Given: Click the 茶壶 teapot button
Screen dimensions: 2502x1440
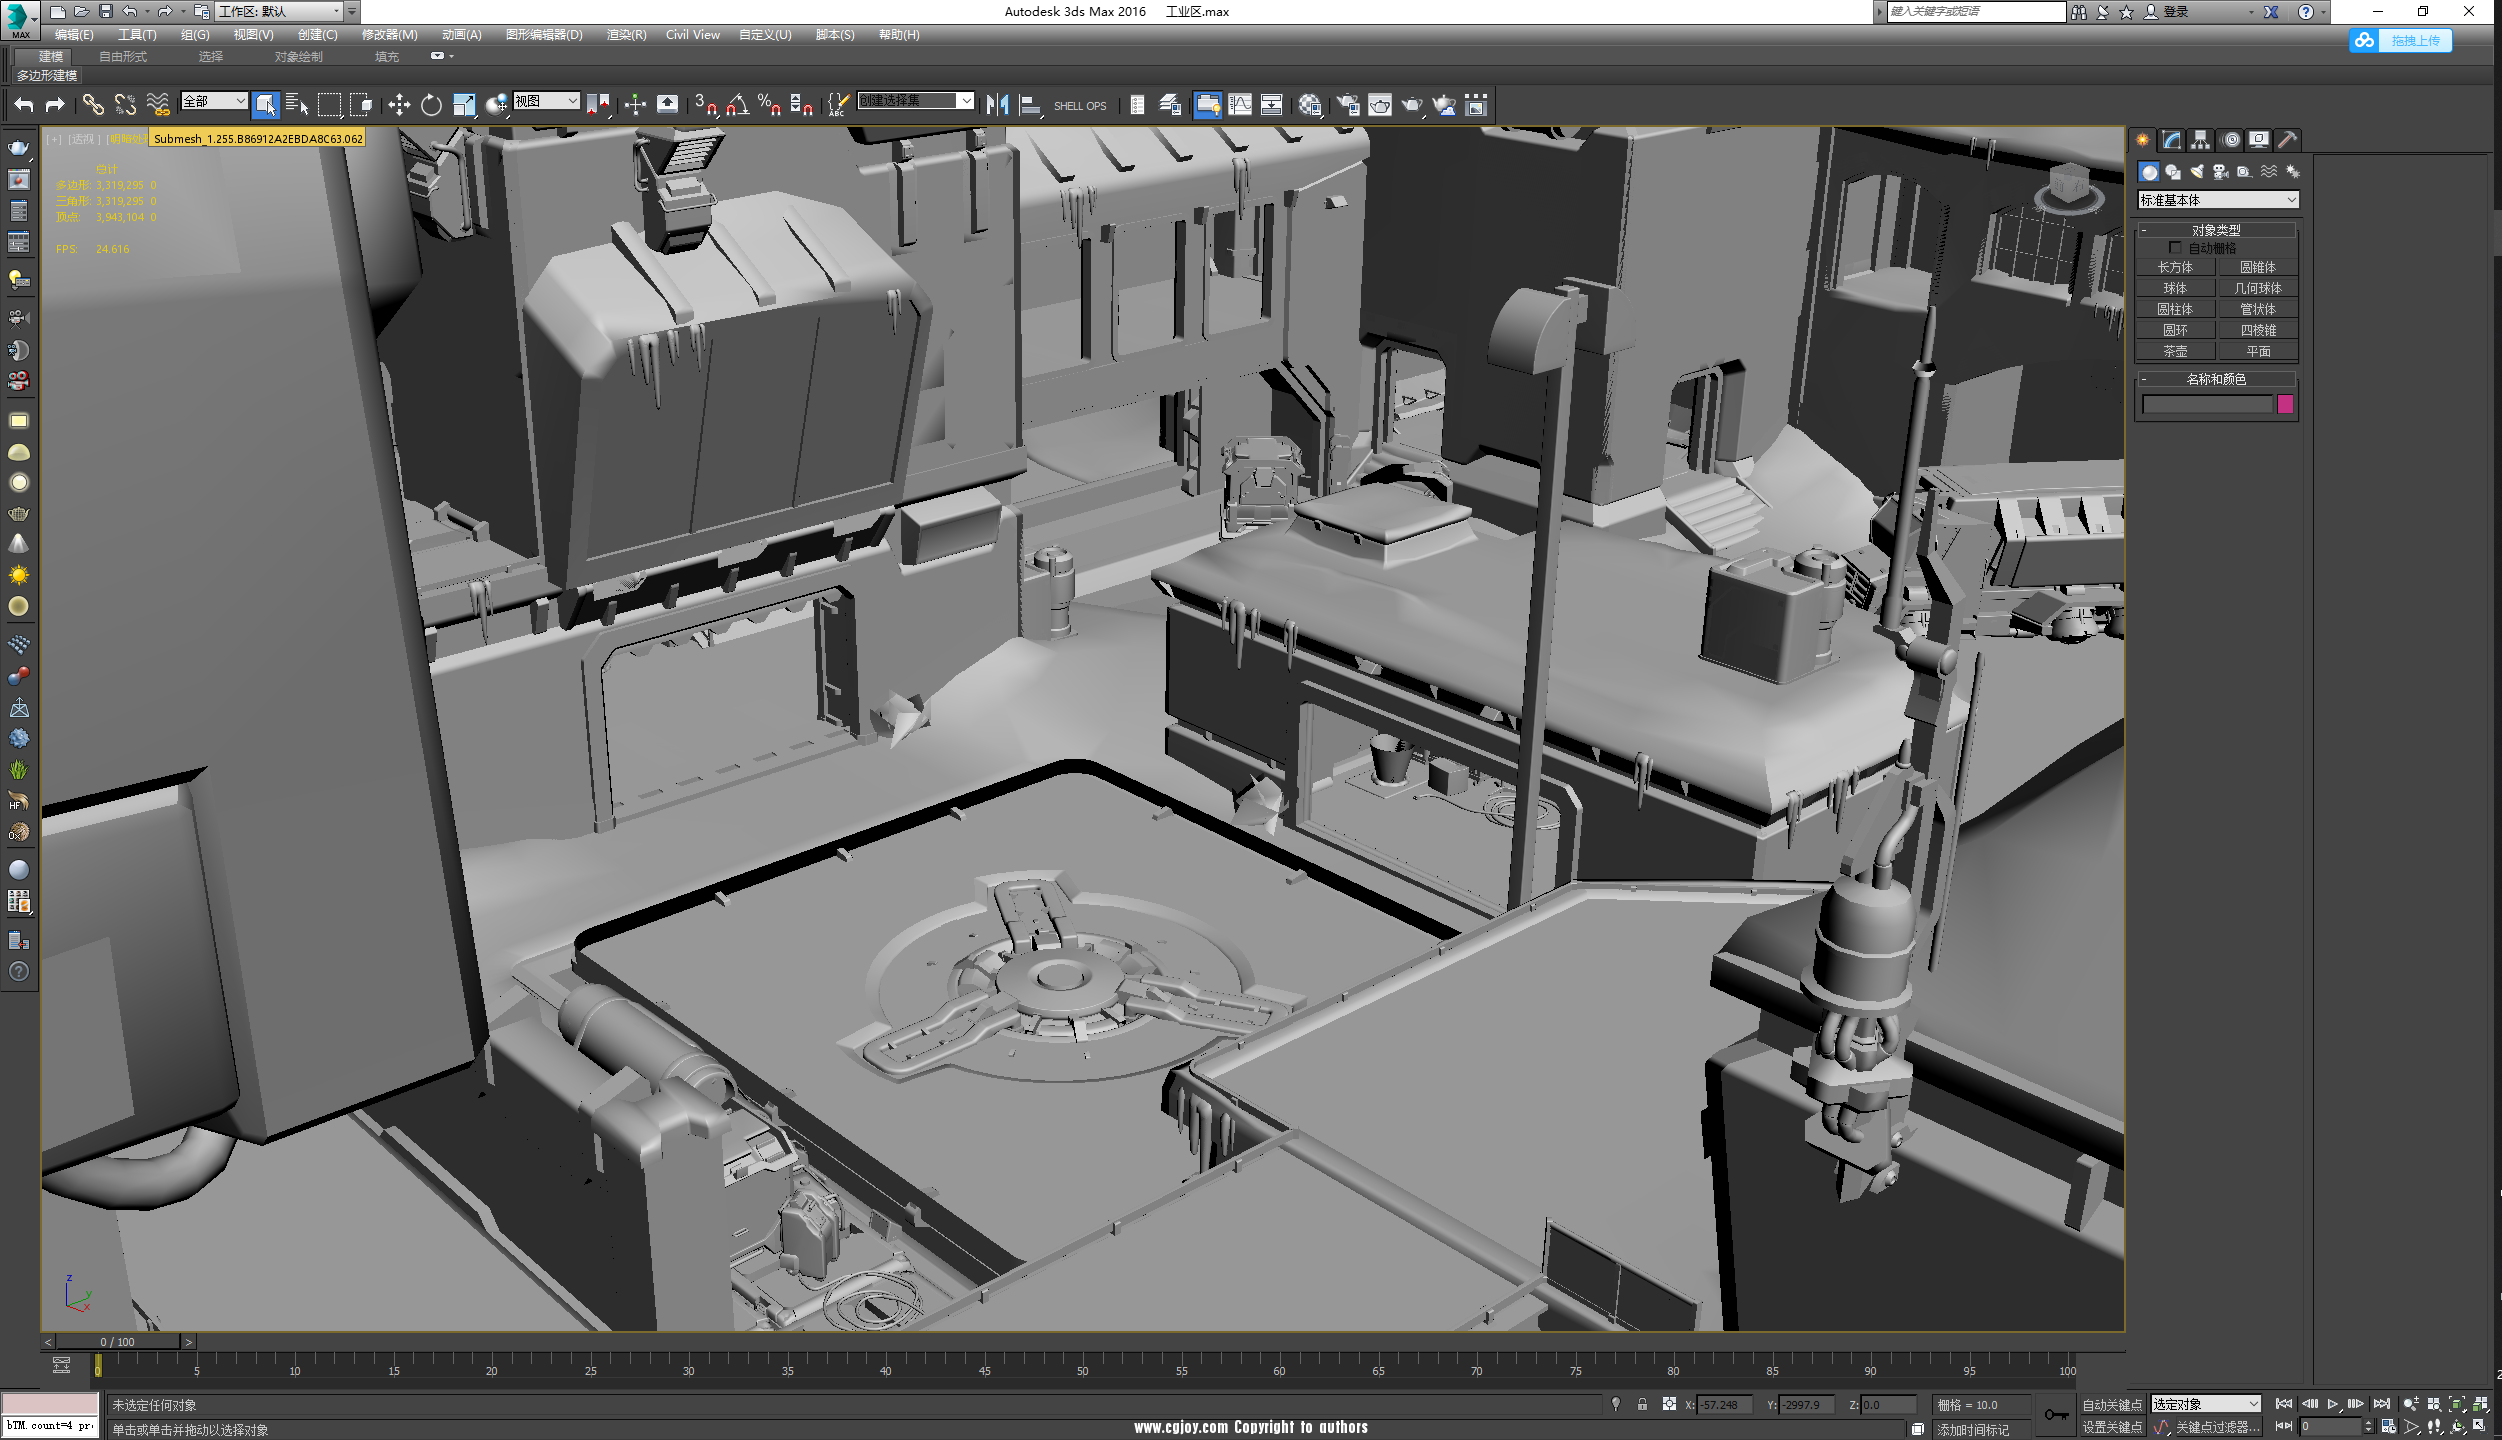Looking at the screenshot, I should coord(2174,352).
